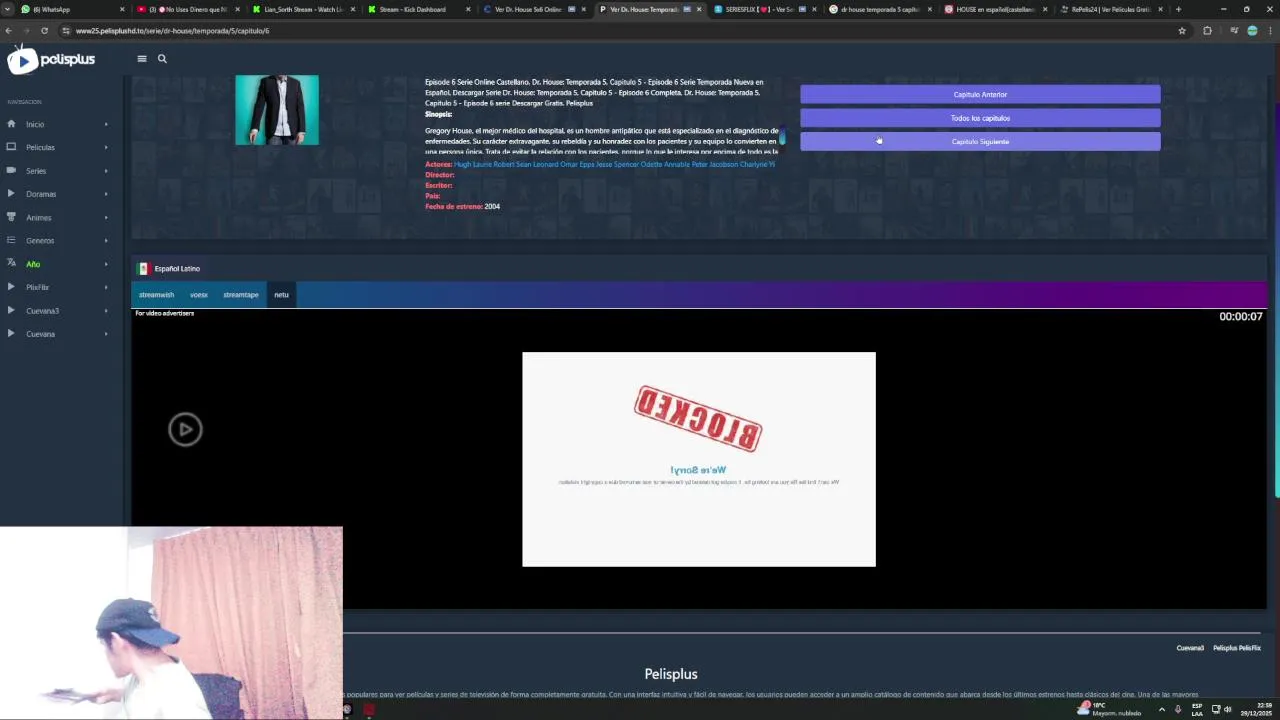Click Capítulo Anterior button
This screenshot has width=1280, height=720.
980,94
